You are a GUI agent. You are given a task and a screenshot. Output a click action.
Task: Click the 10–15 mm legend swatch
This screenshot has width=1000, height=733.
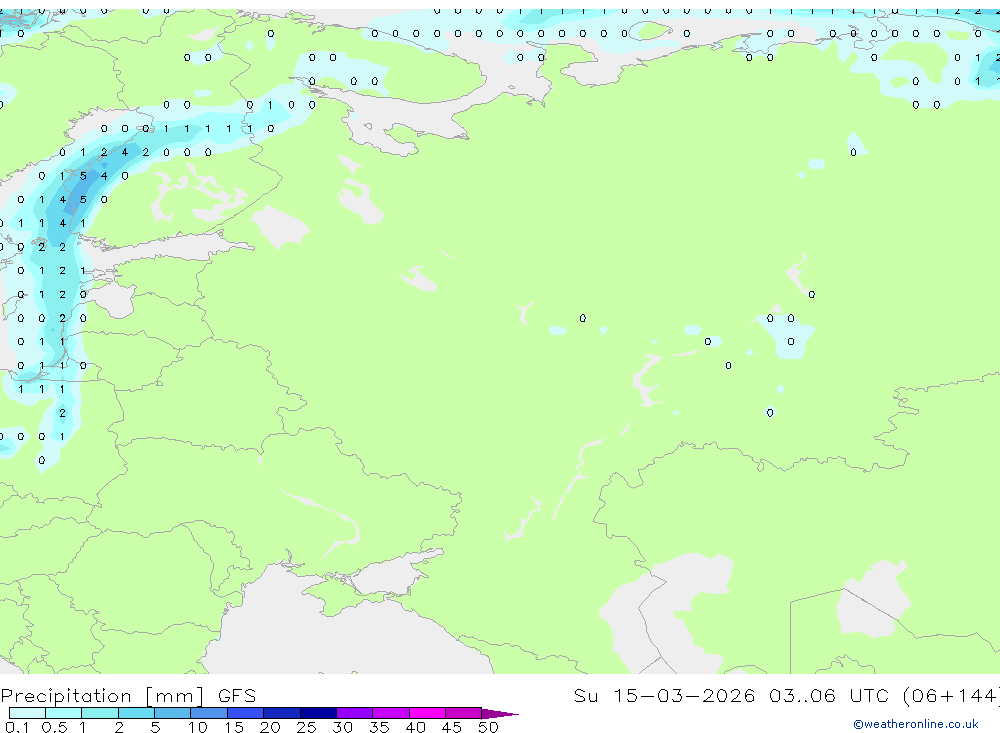click(209, 713)
